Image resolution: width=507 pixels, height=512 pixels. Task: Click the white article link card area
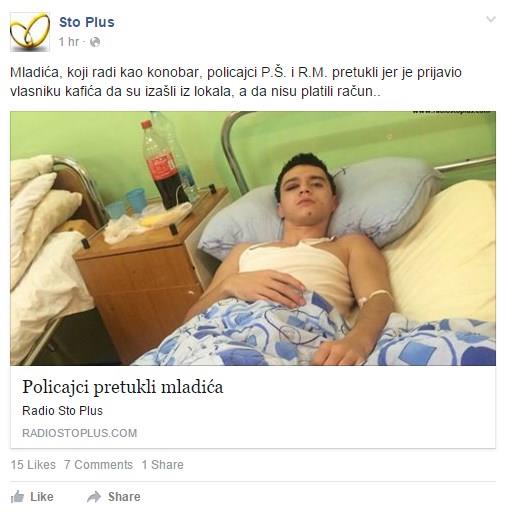coord(253,407)
